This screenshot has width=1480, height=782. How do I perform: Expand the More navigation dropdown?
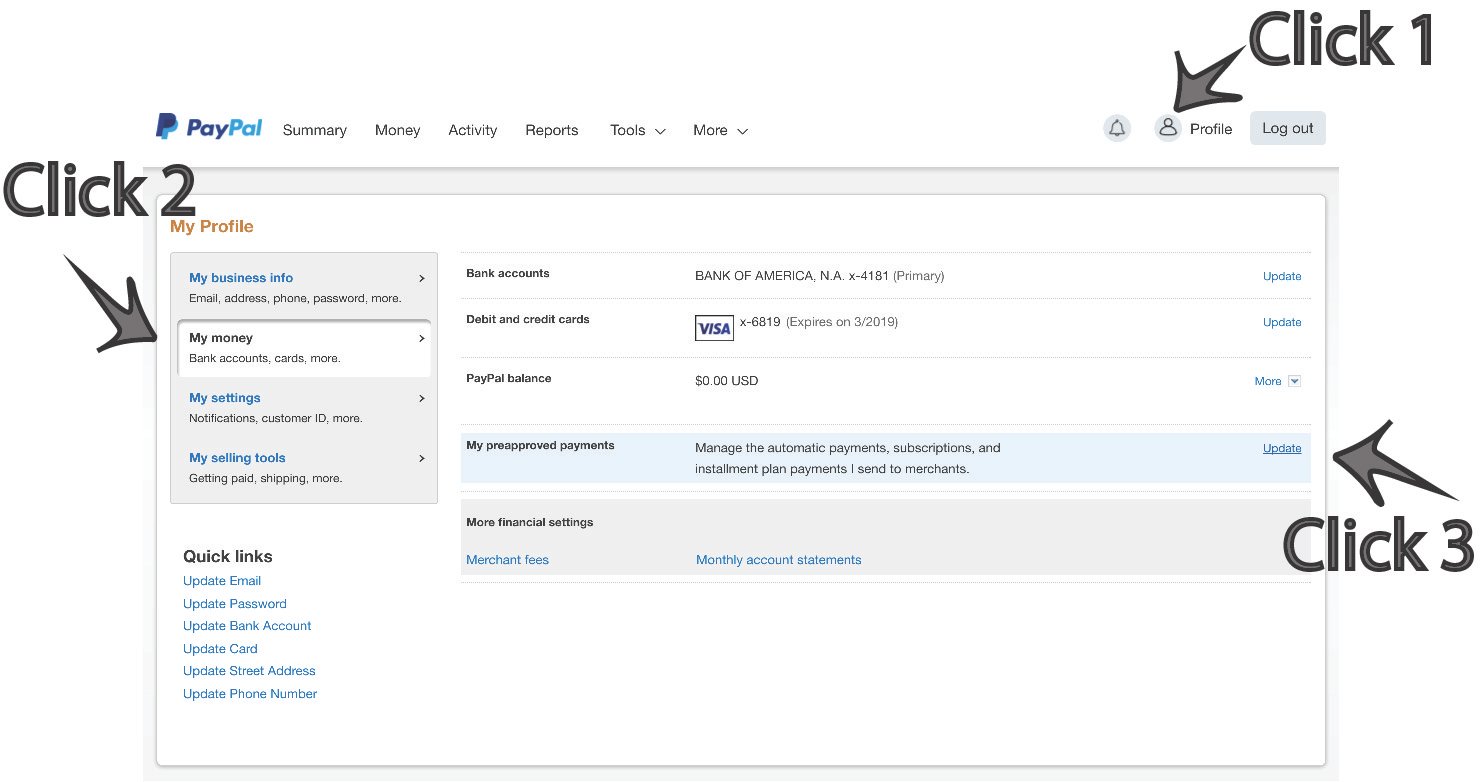pyautogui.click(x=720, y=130)
